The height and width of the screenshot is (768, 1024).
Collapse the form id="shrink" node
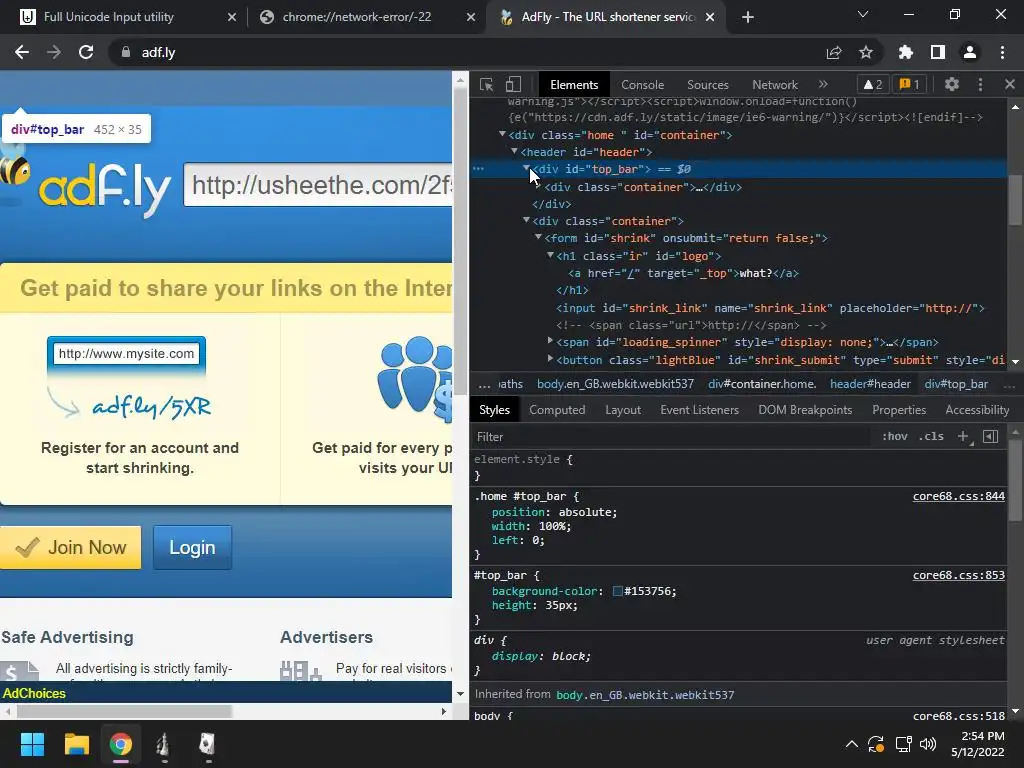[x=538, y=237]
